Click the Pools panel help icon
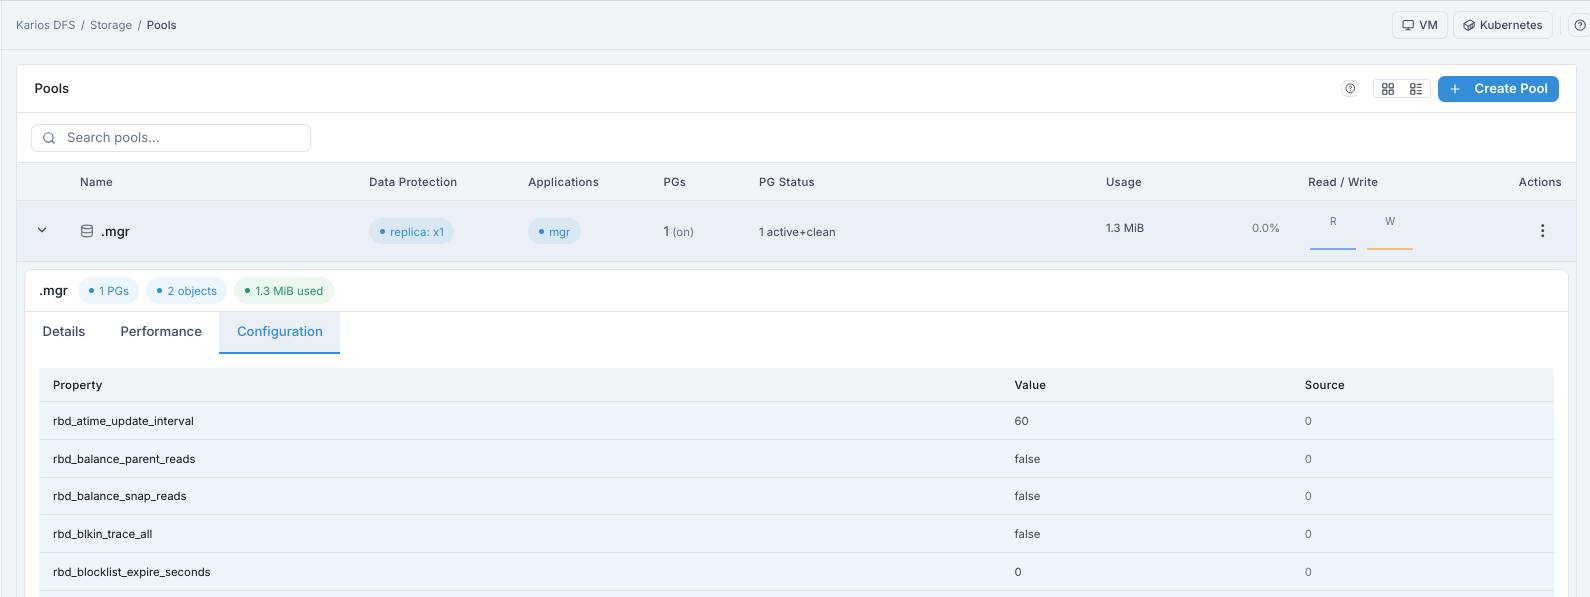 click(x=1350, y=89)
